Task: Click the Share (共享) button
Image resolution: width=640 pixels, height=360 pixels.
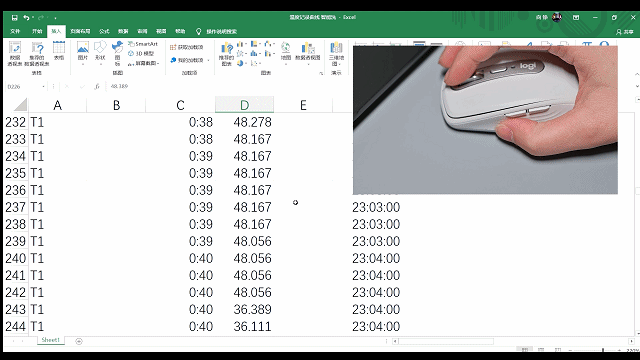Action: (x=625, y=31)
